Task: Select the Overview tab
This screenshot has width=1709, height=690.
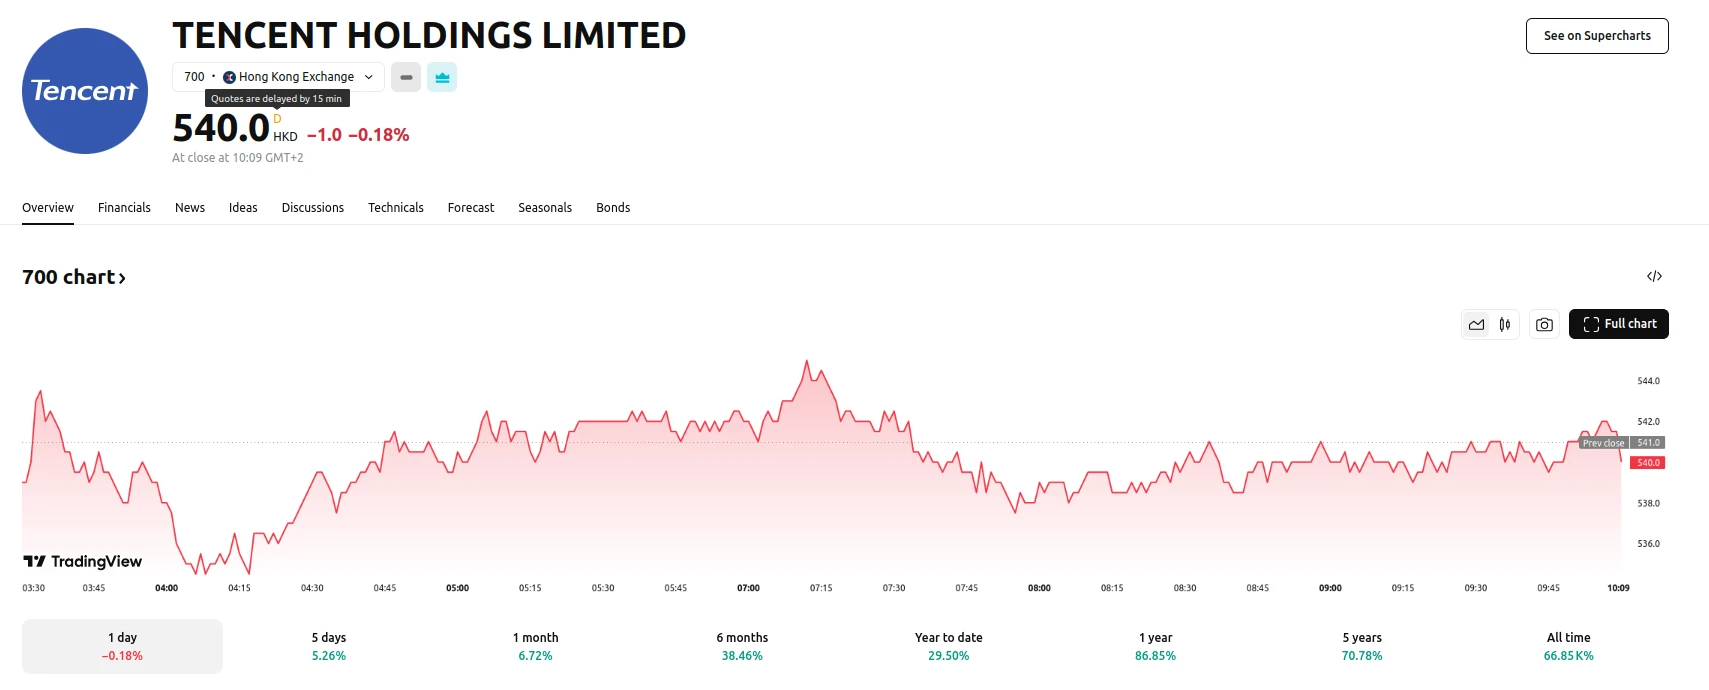Action: coord(48,208)
